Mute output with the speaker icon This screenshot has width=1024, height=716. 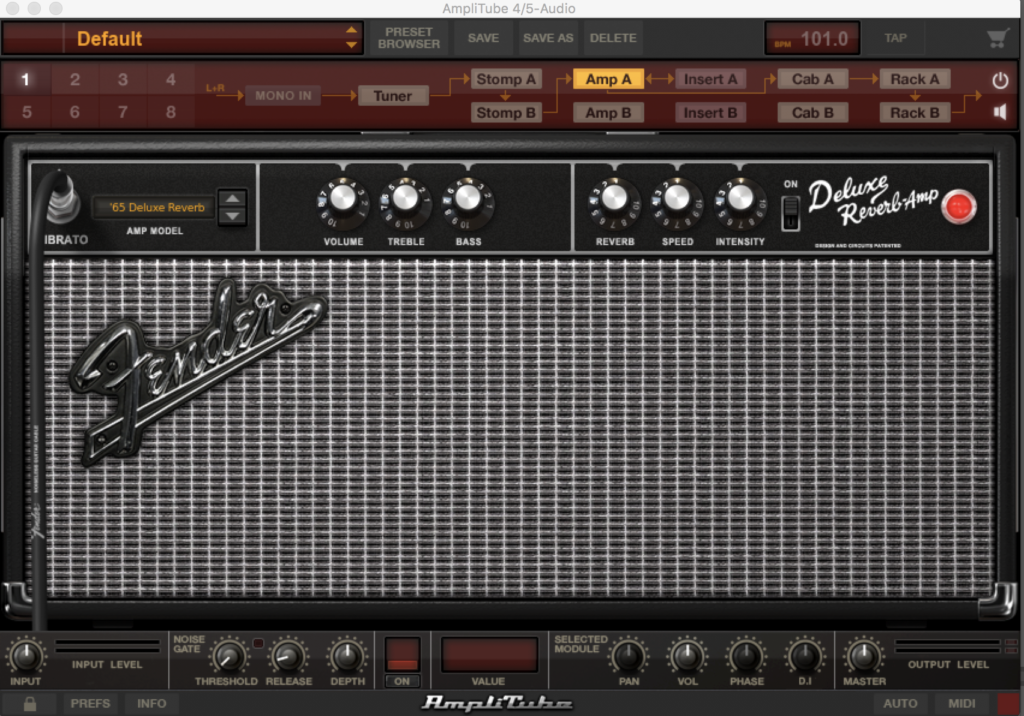[1000, 112]
